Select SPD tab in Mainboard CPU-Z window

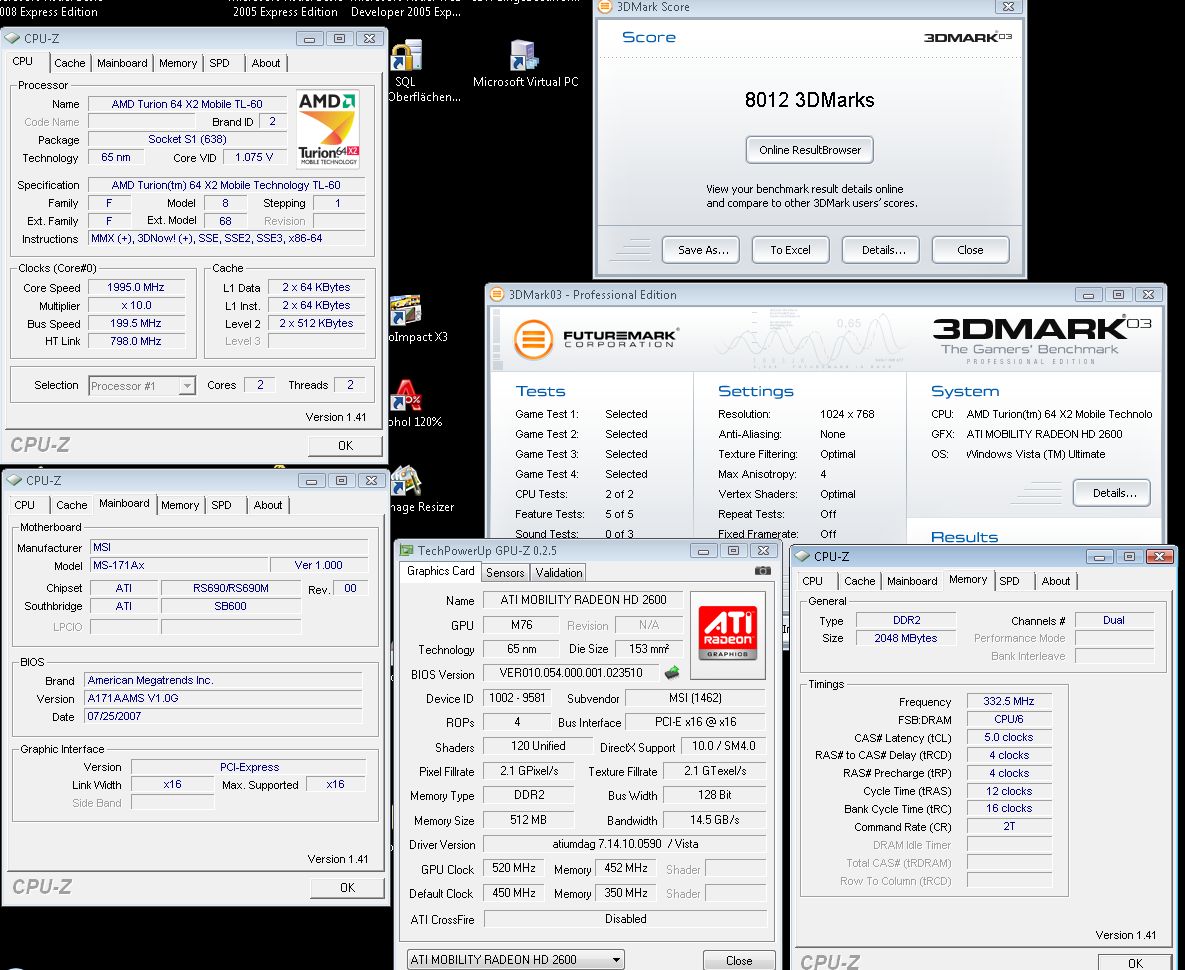(x=221, y=505)
